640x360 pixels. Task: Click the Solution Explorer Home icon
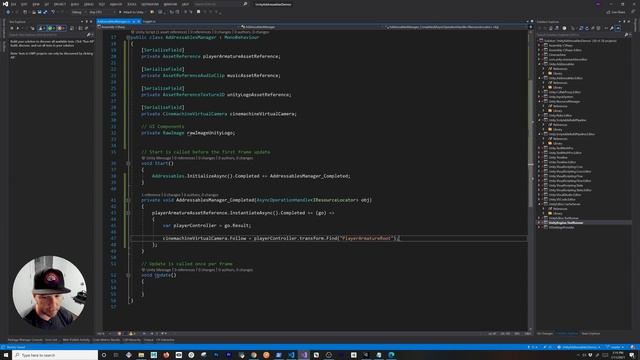(x=551, y=28)
